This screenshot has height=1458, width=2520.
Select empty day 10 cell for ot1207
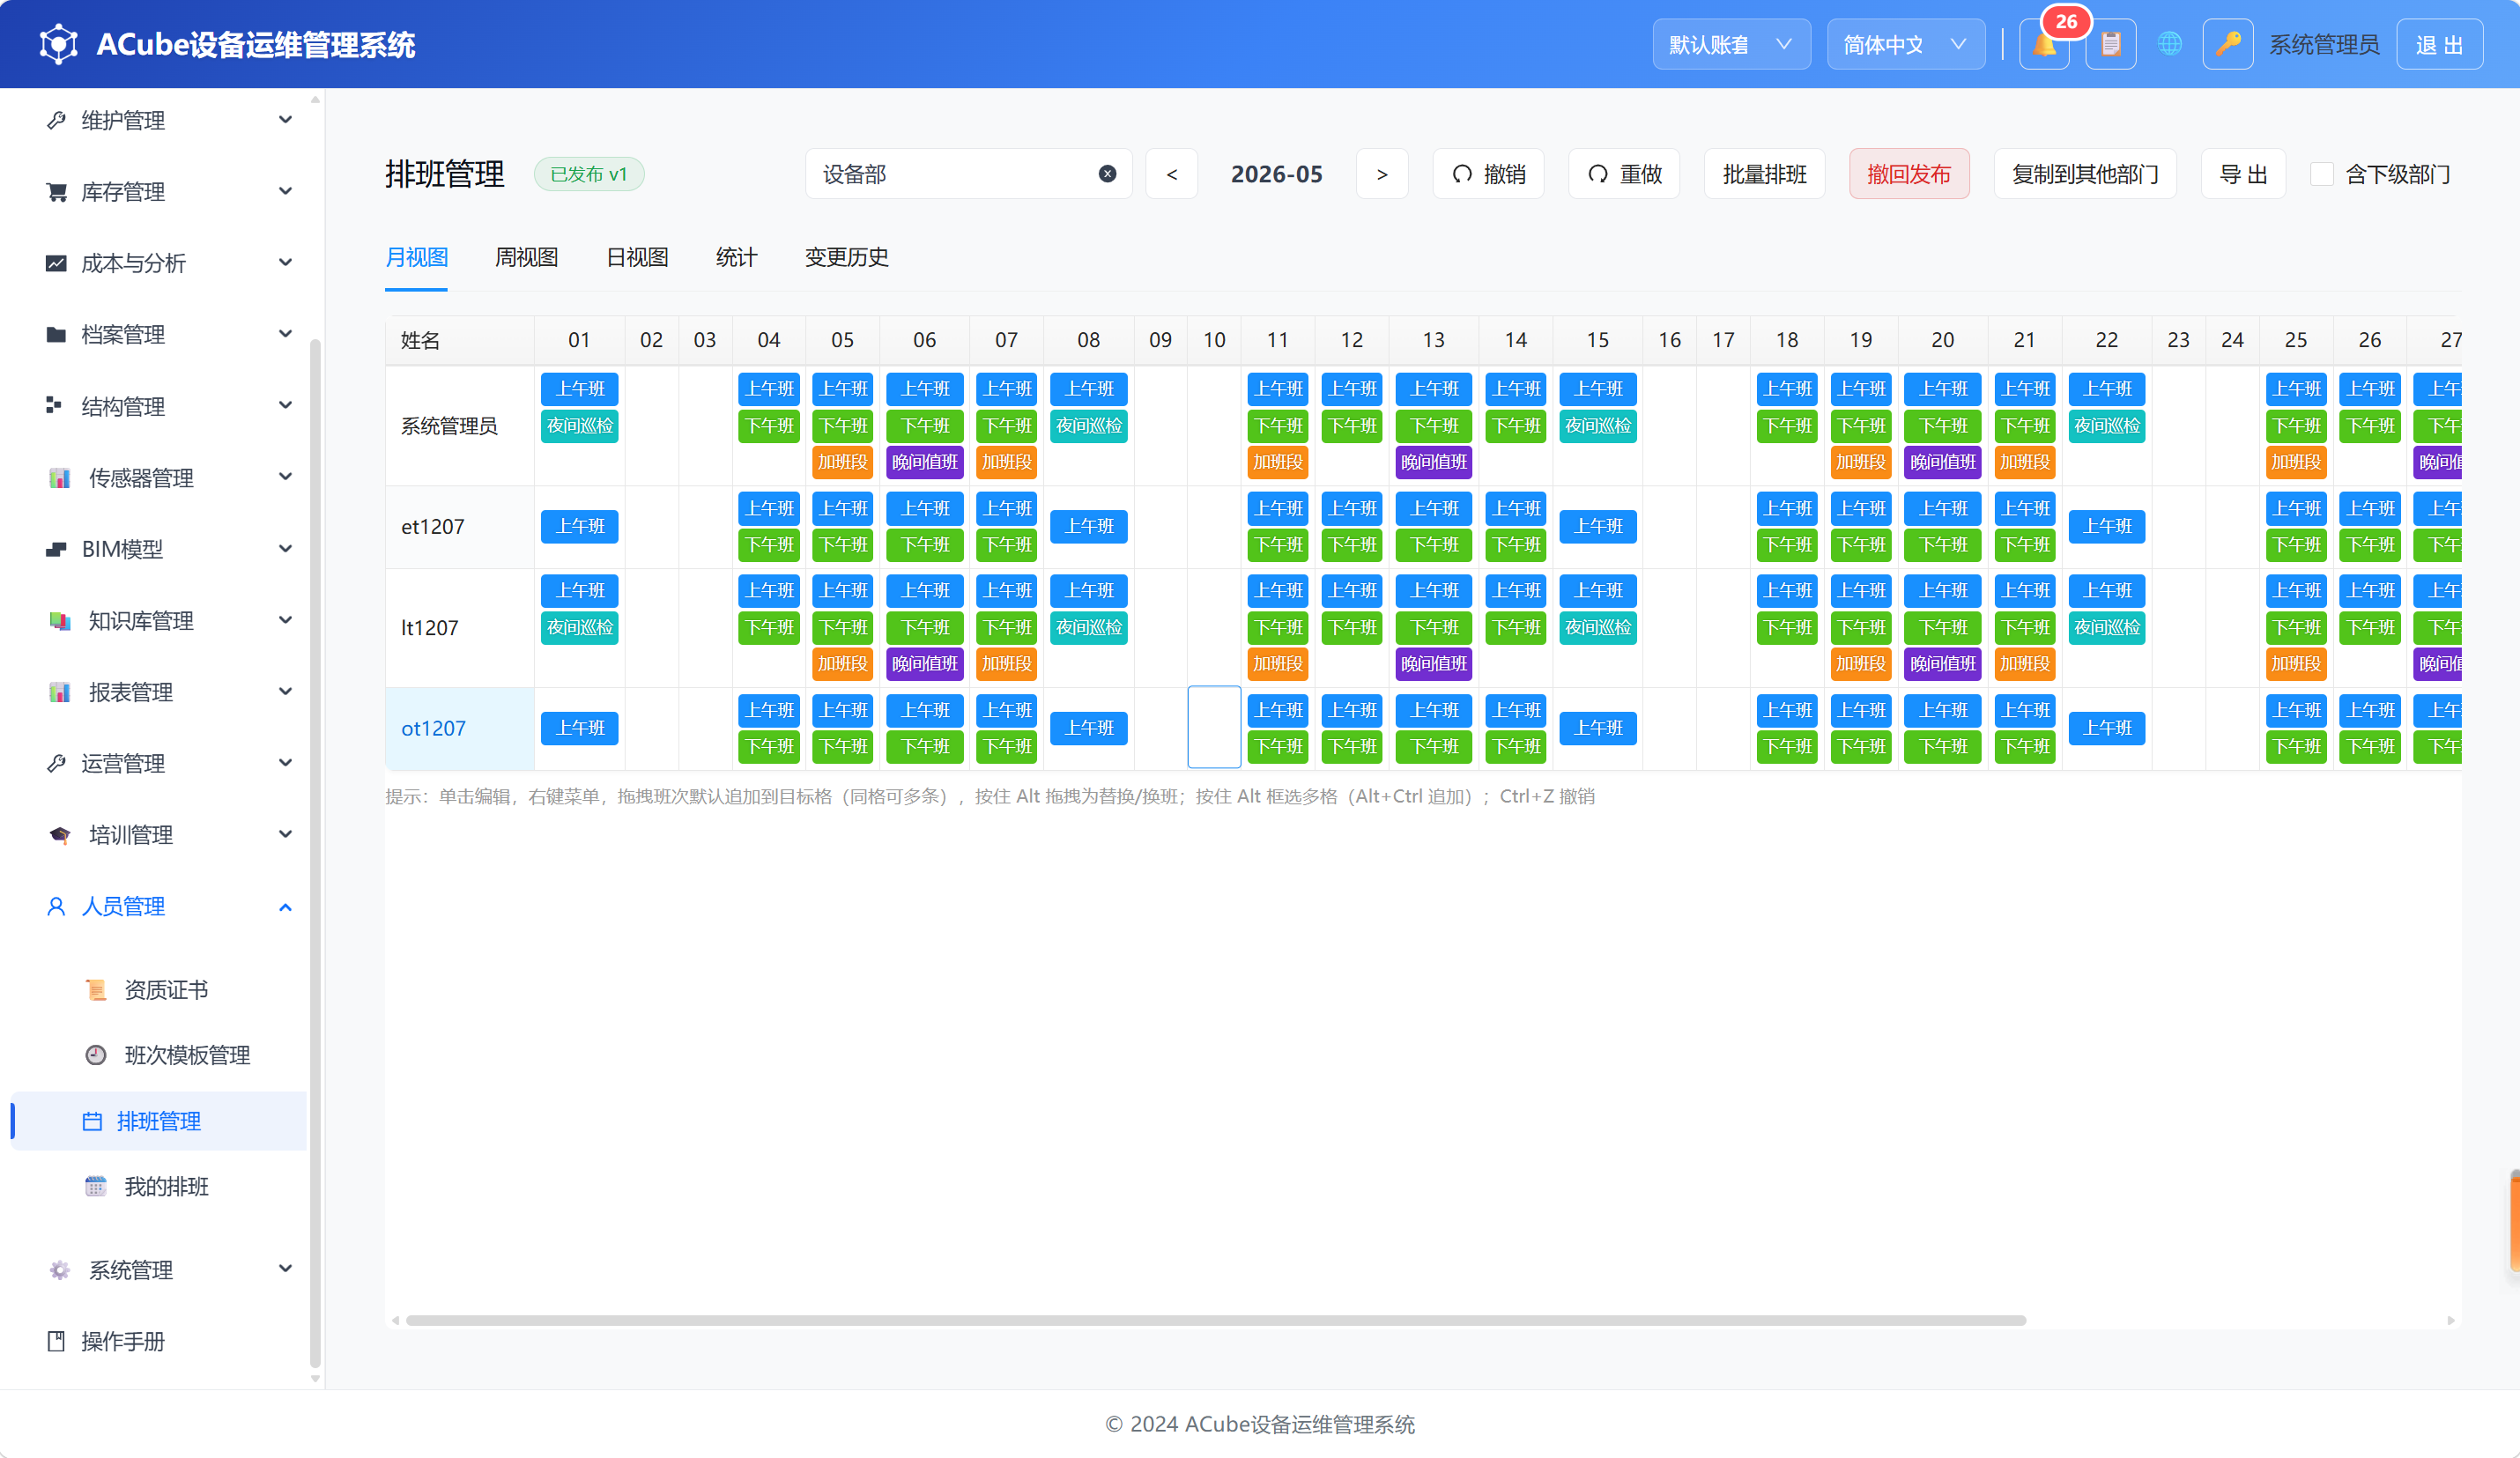pyautogui.click(x=1214, y=728)
